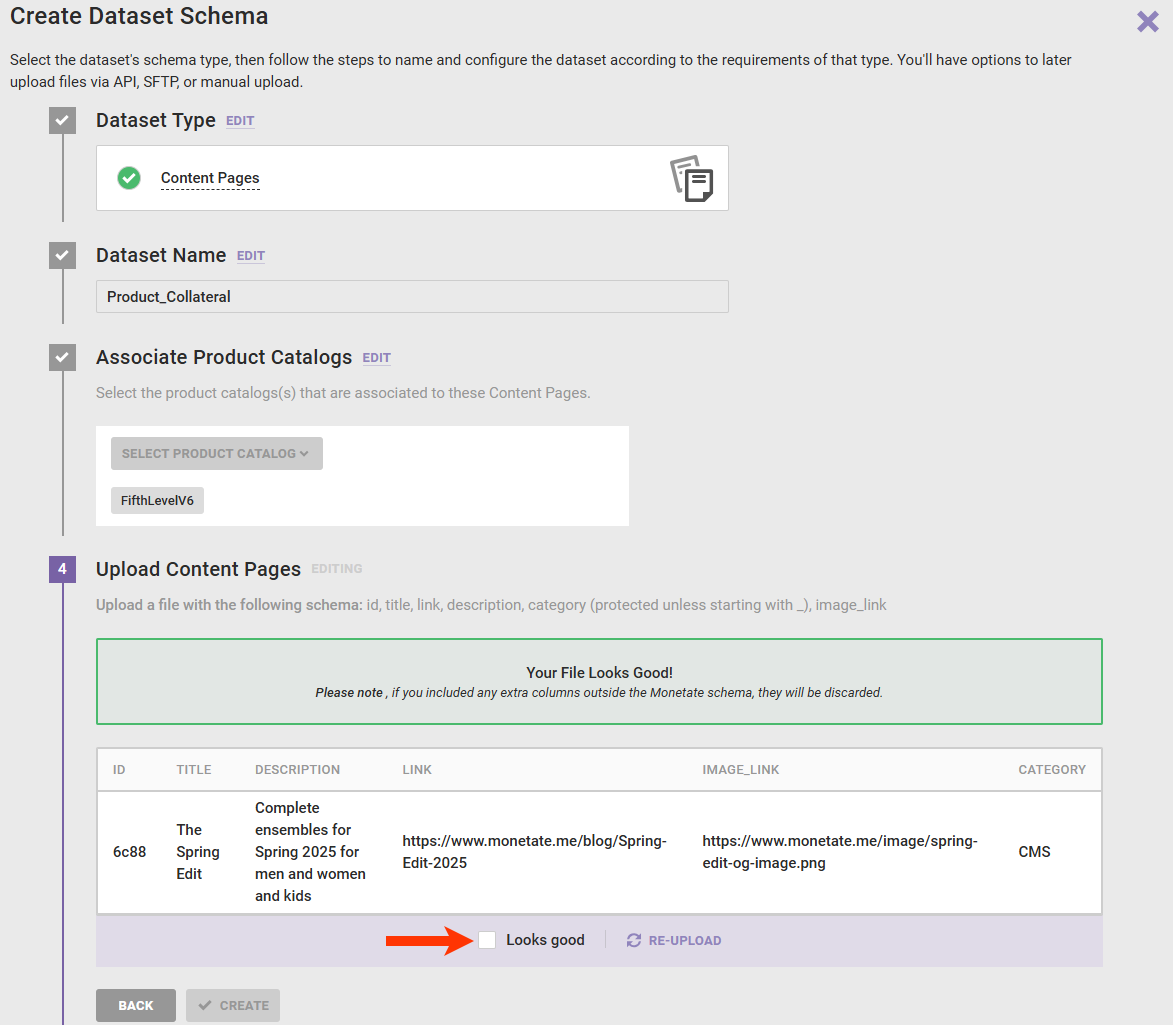
Task: Click the green checkmark beside Content Pages
Action: point(129,178)
